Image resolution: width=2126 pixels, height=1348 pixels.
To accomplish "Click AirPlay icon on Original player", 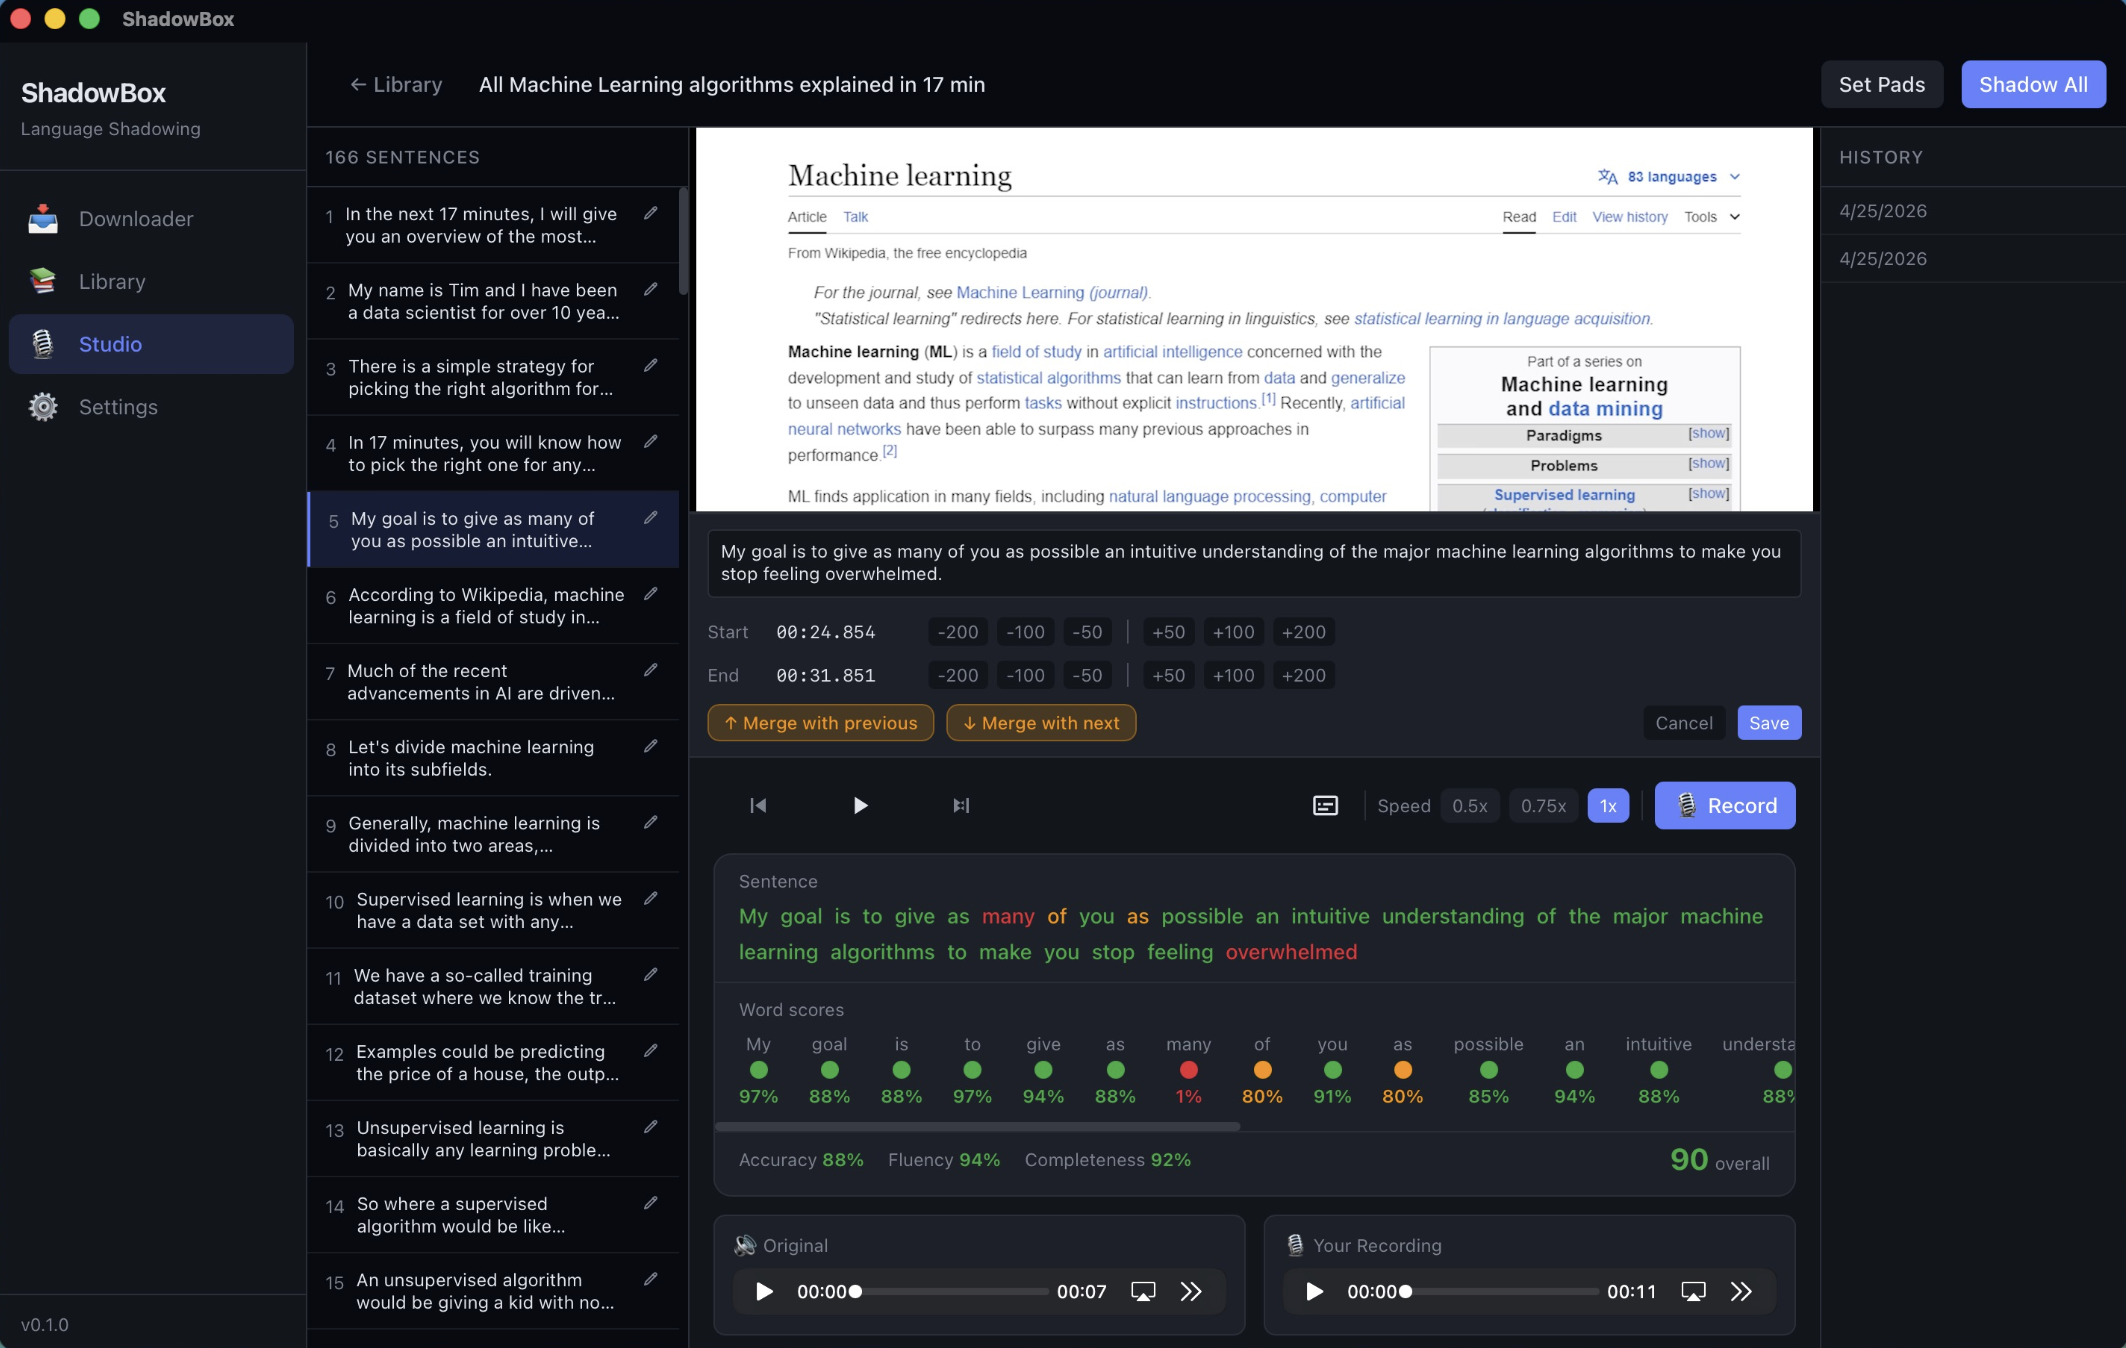I will click(1143, 1292).
